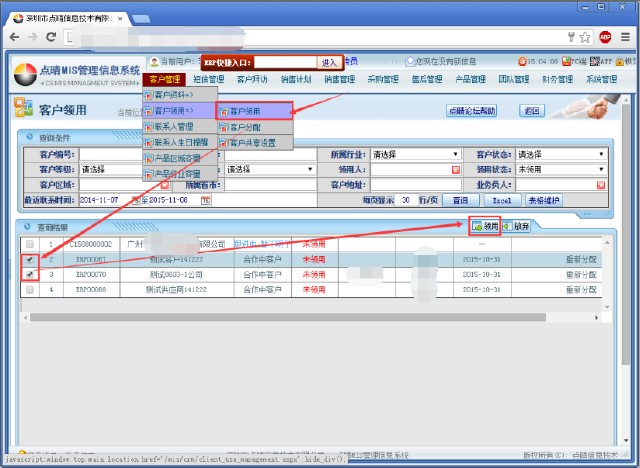Screen dimensions: 640x468
Task: Open the AdBlock (ABP) extension icon
Action: tap(605, 37)
